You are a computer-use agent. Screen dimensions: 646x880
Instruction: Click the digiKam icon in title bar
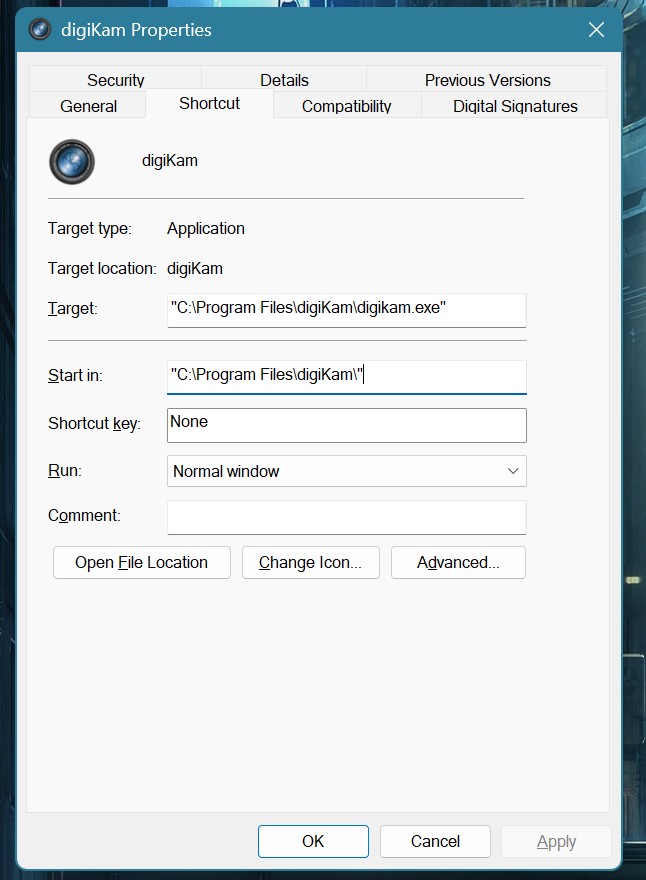[41, 30]
